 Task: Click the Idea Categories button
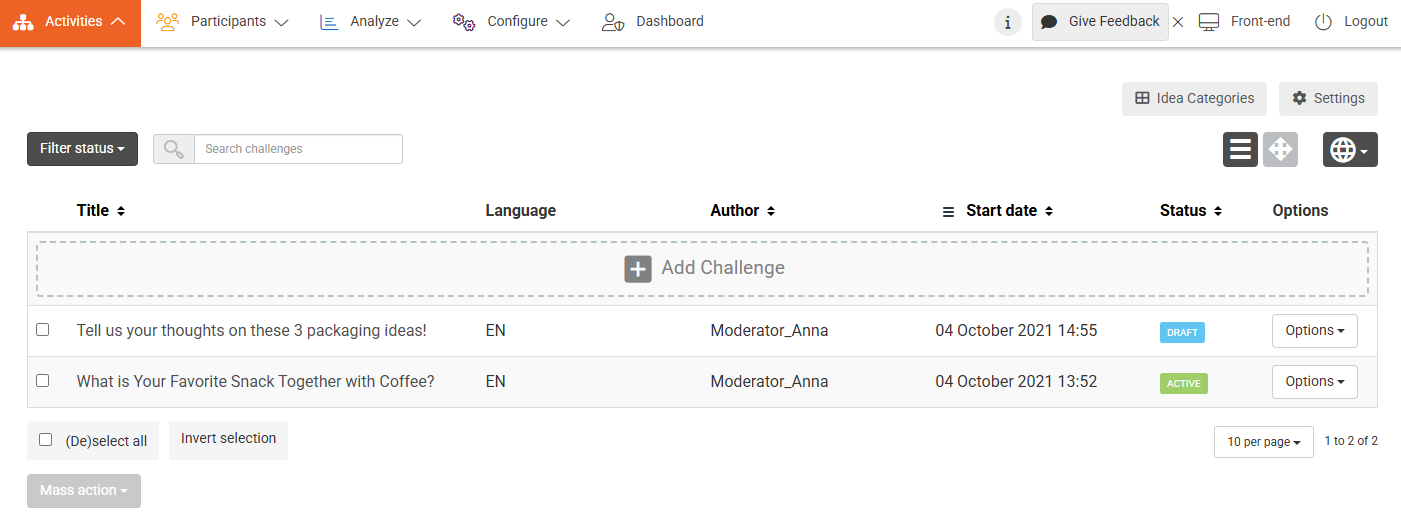(x=1194, y=99)
